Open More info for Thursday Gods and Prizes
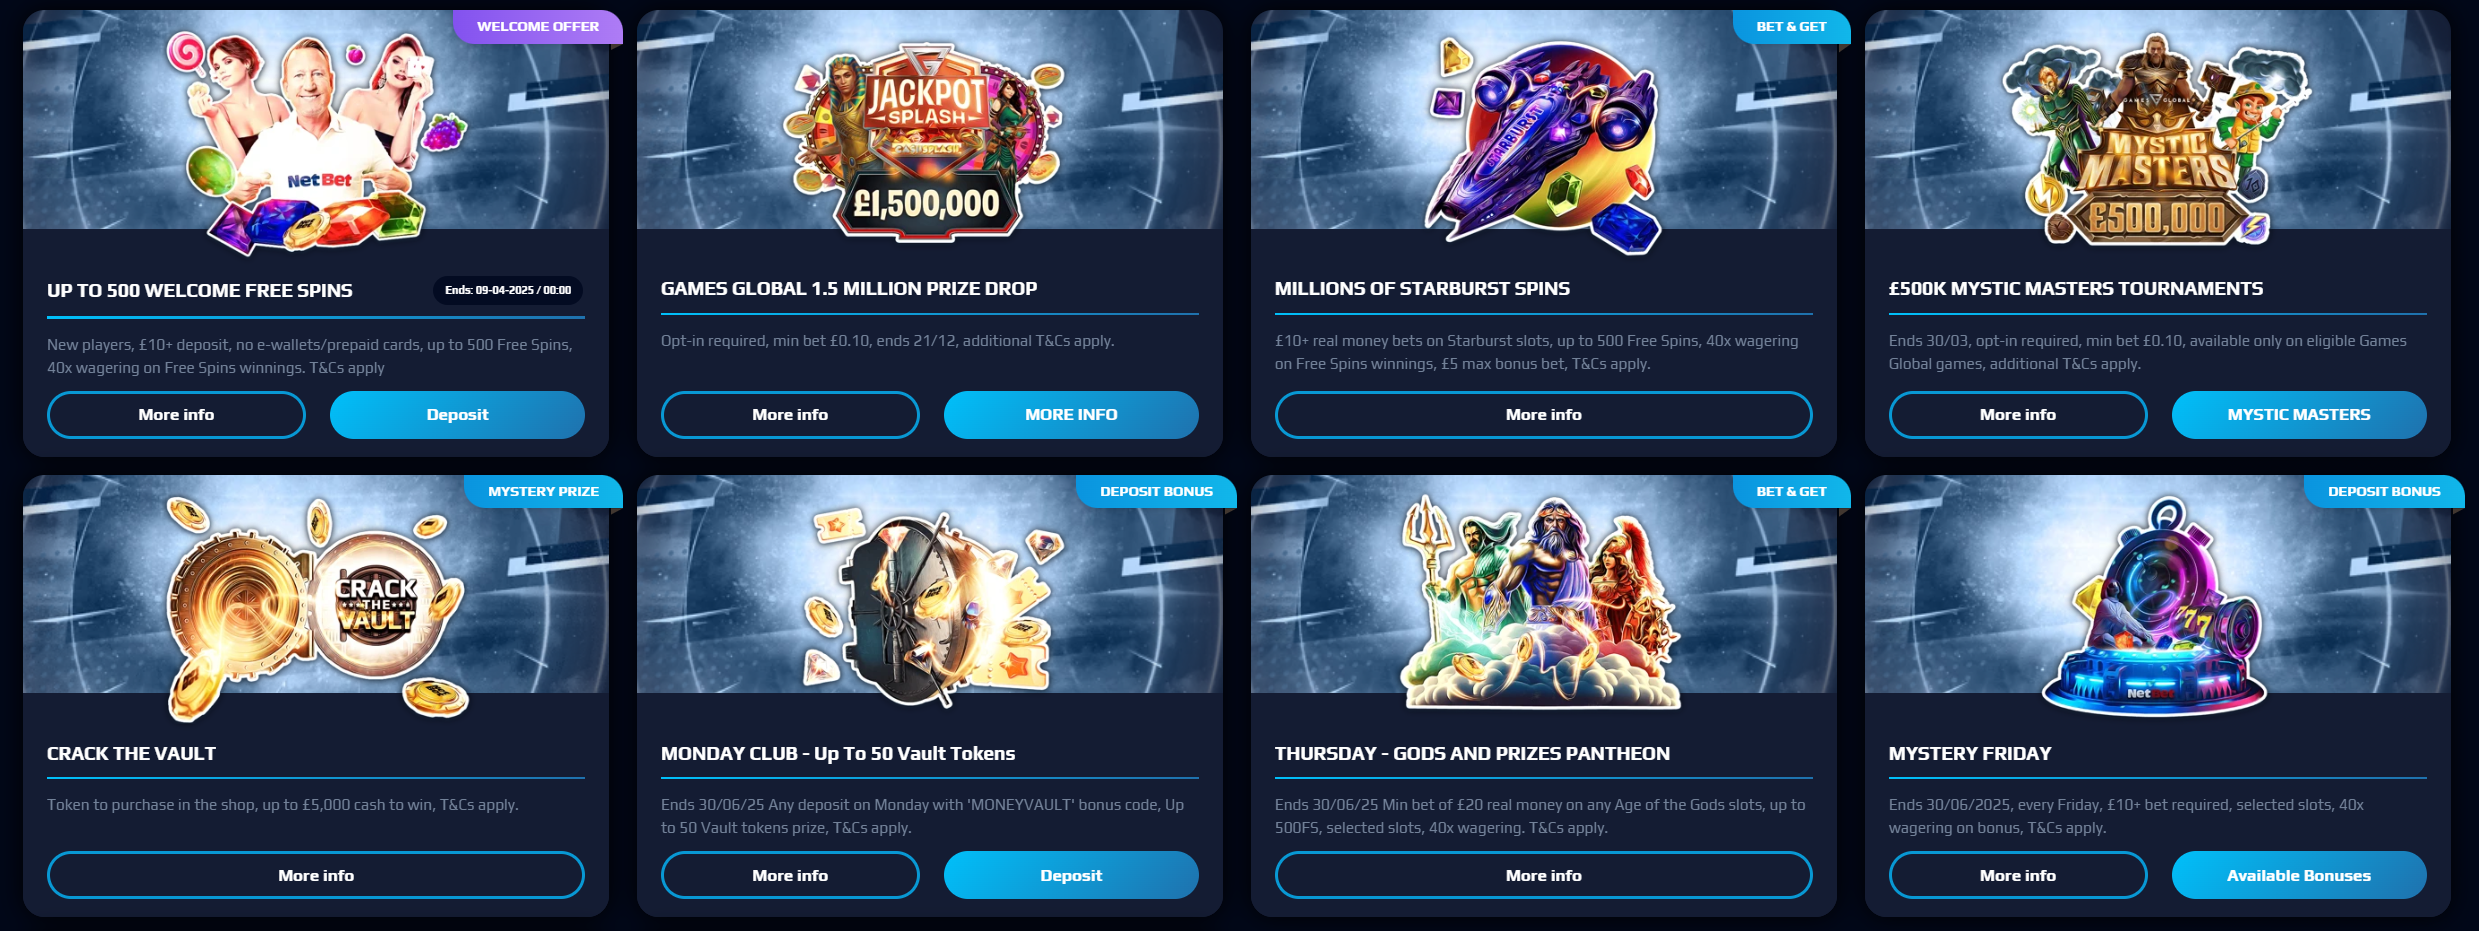The height and width of the screenshot is (931, 2479). click(x=1543, y=875)
